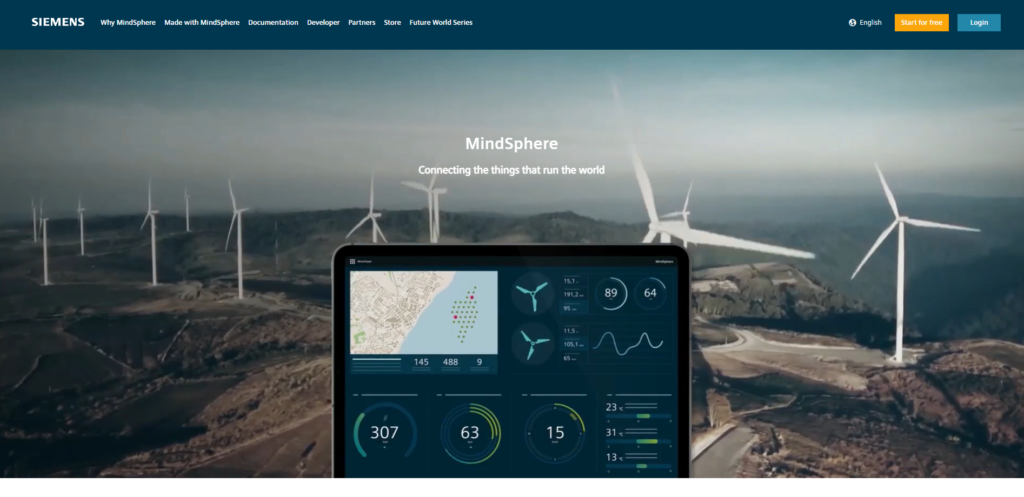Click the circular gauge showing 64
The width and height of the screenshot is (1024, 497).
point(650,294)
